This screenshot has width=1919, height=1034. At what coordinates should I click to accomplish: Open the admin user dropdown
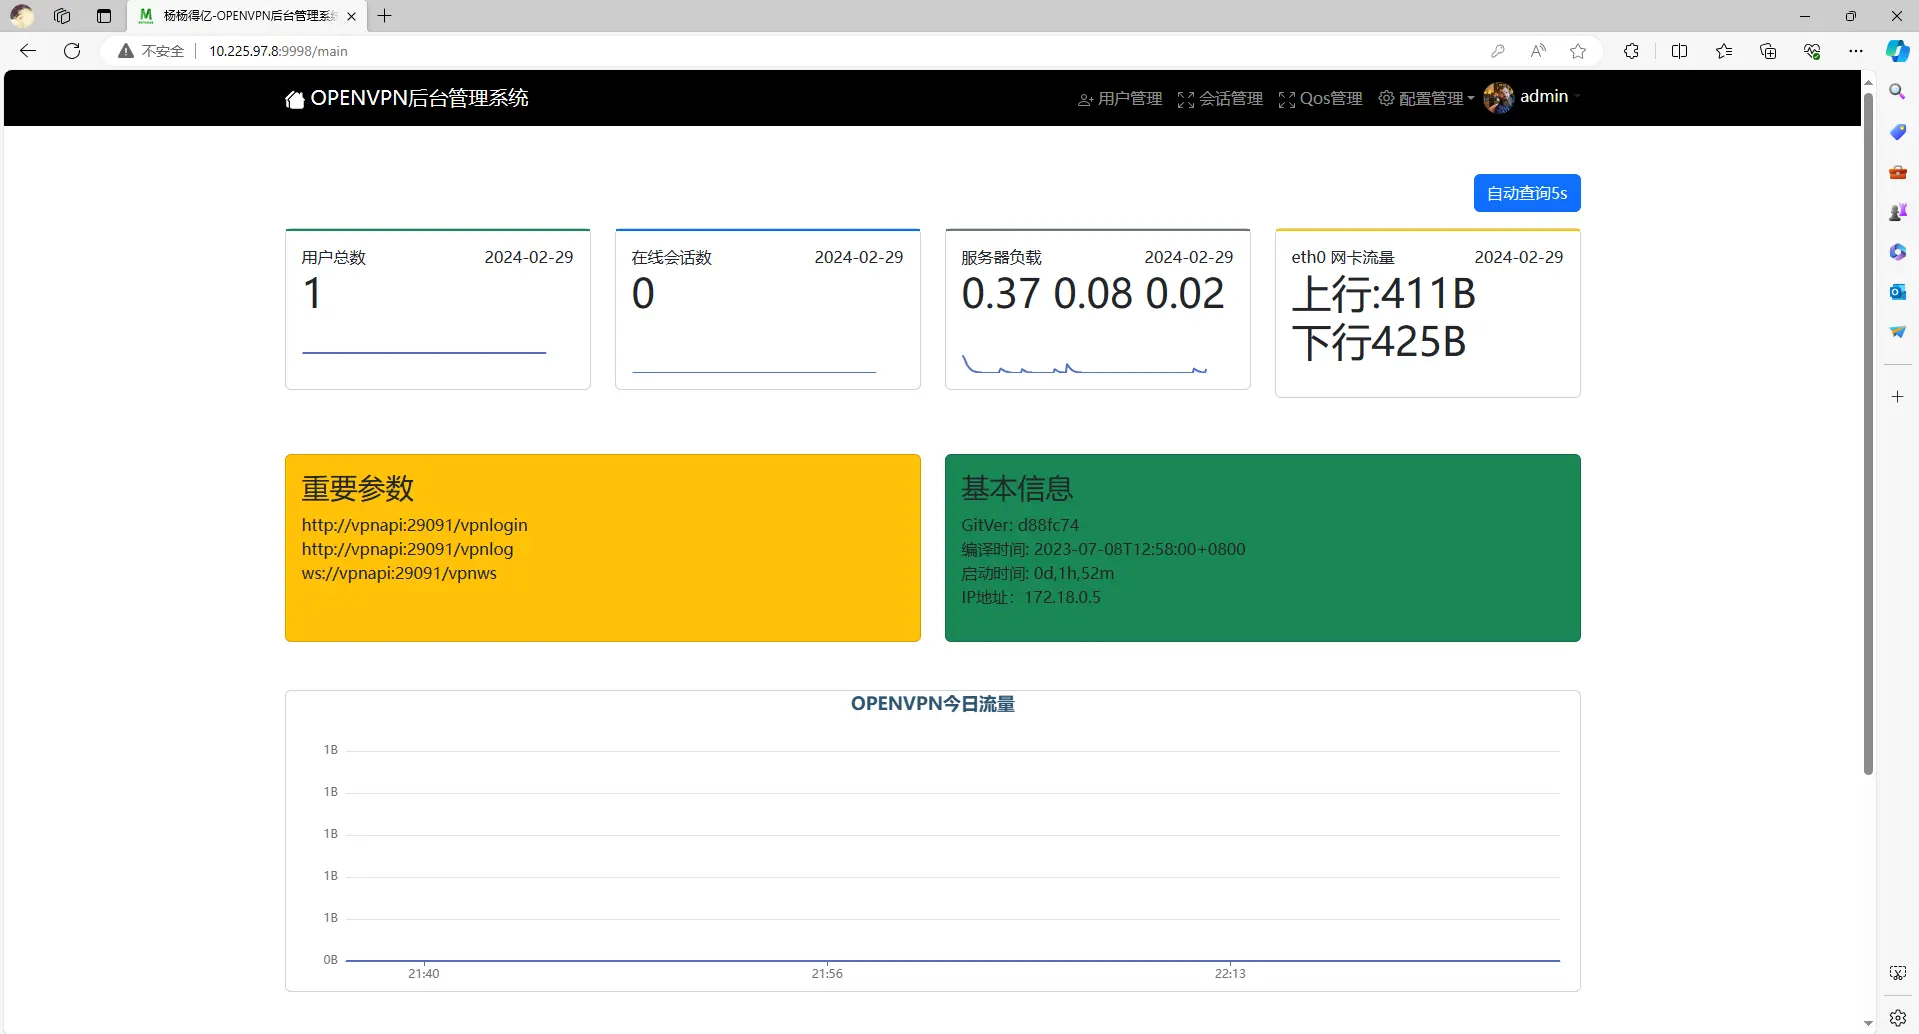click(x=1549, y=97)
